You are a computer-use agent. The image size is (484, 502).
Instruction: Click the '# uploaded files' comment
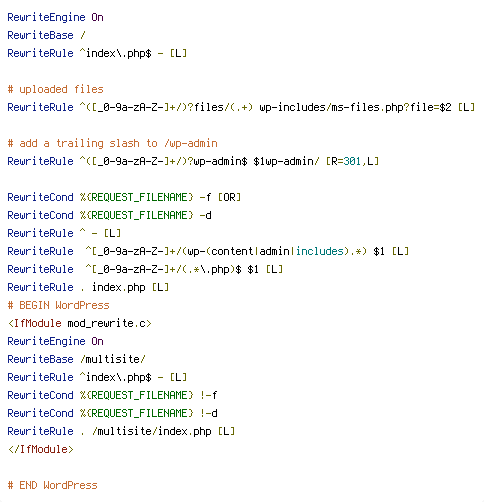[x=55, y=89]
